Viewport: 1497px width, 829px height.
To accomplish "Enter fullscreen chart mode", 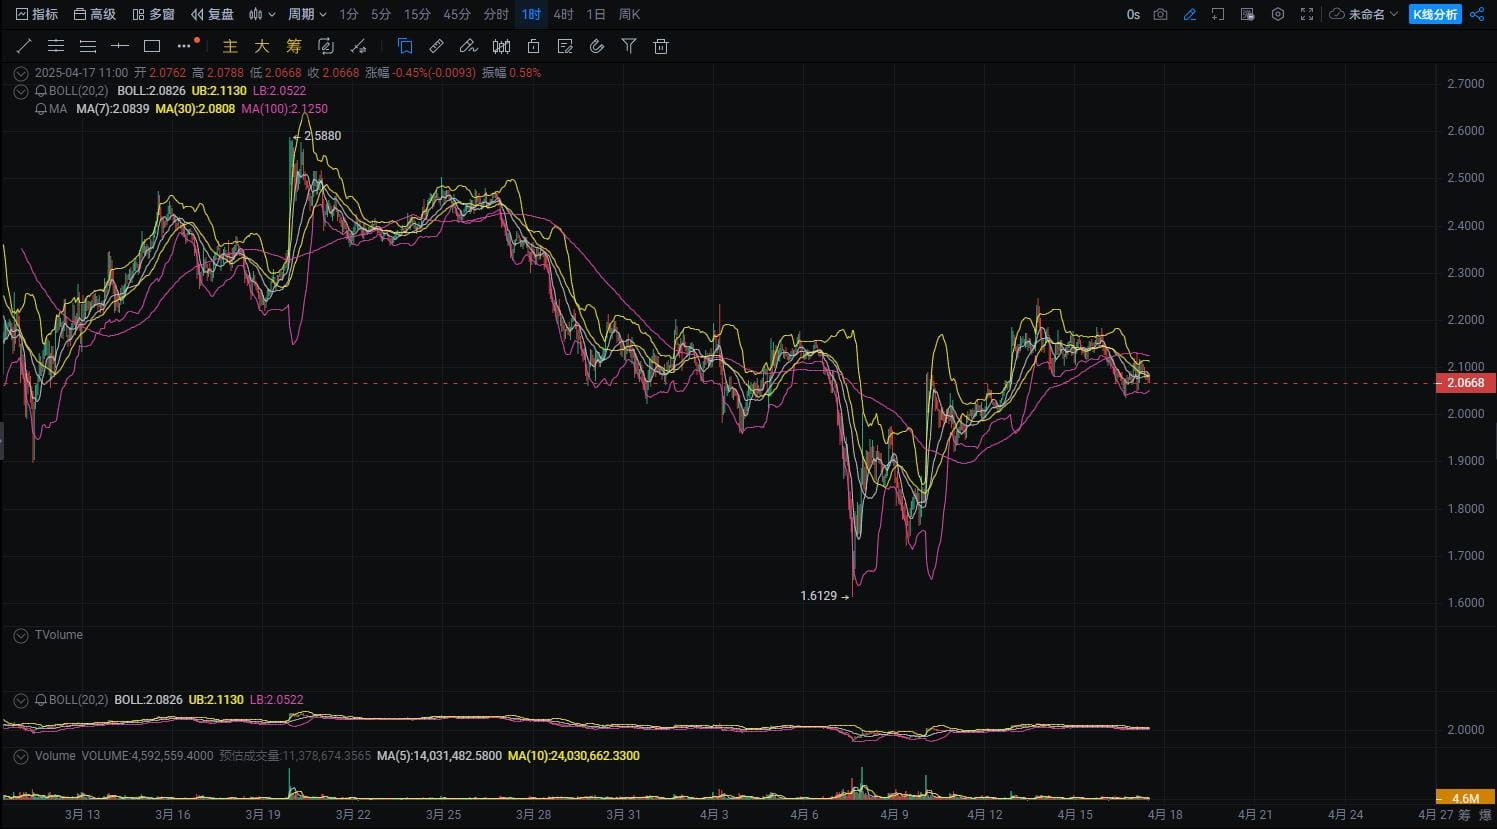I will (x=1307, y=14).
